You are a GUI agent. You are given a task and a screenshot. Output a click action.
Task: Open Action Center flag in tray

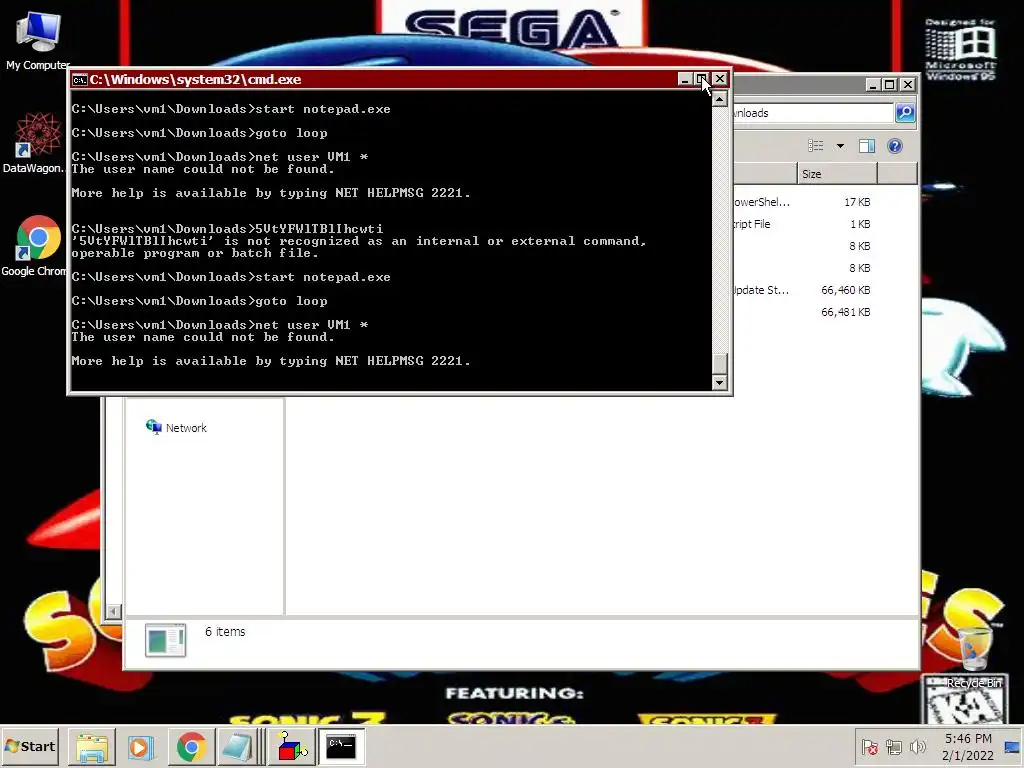pyautogui.click(x=869, y=746)
